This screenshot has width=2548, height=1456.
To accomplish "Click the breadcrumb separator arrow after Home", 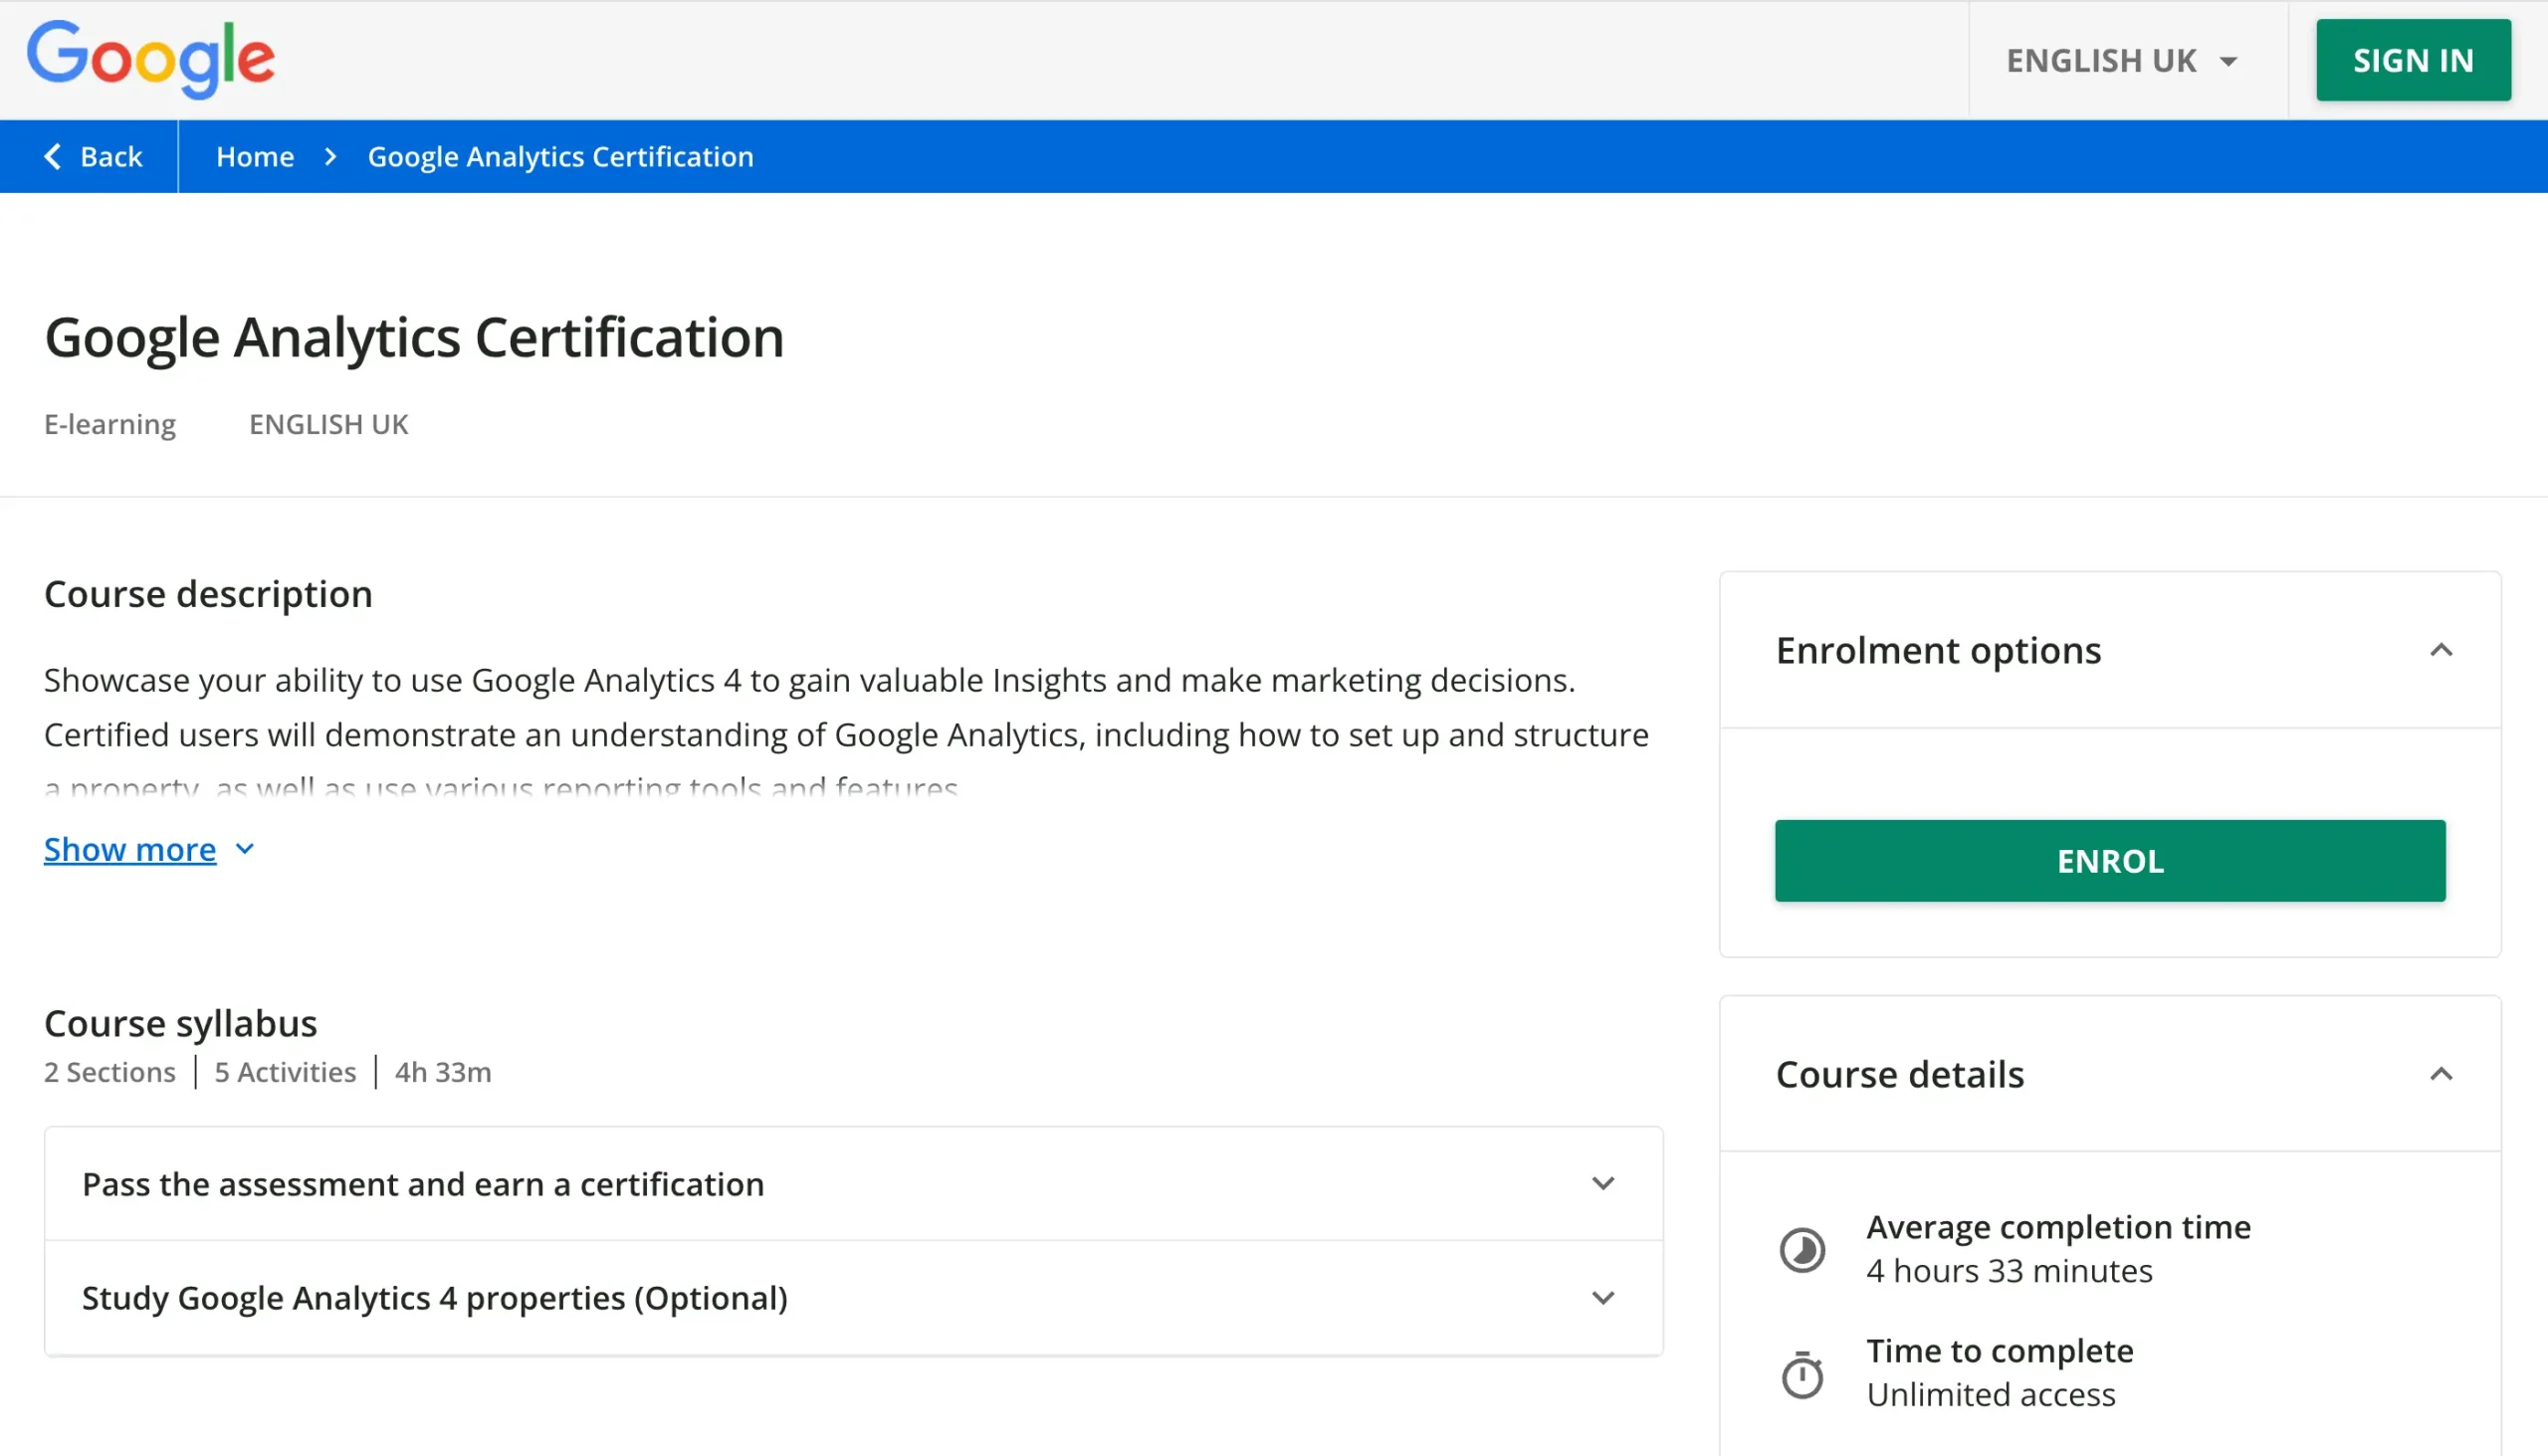I will point(331,157).
